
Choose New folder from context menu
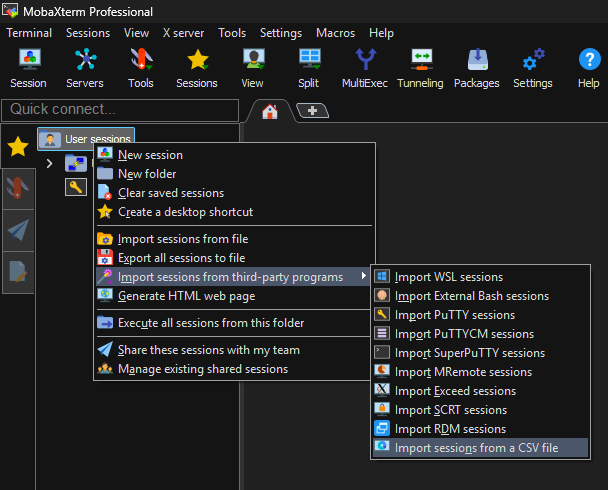(x=234, y=174)
